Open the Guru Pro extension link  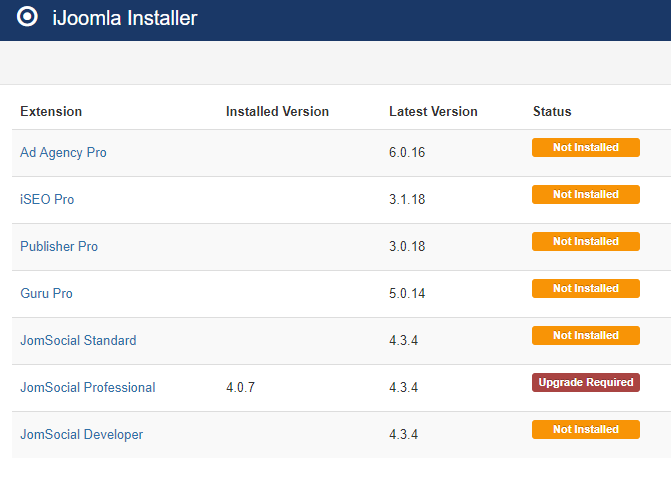46,293
